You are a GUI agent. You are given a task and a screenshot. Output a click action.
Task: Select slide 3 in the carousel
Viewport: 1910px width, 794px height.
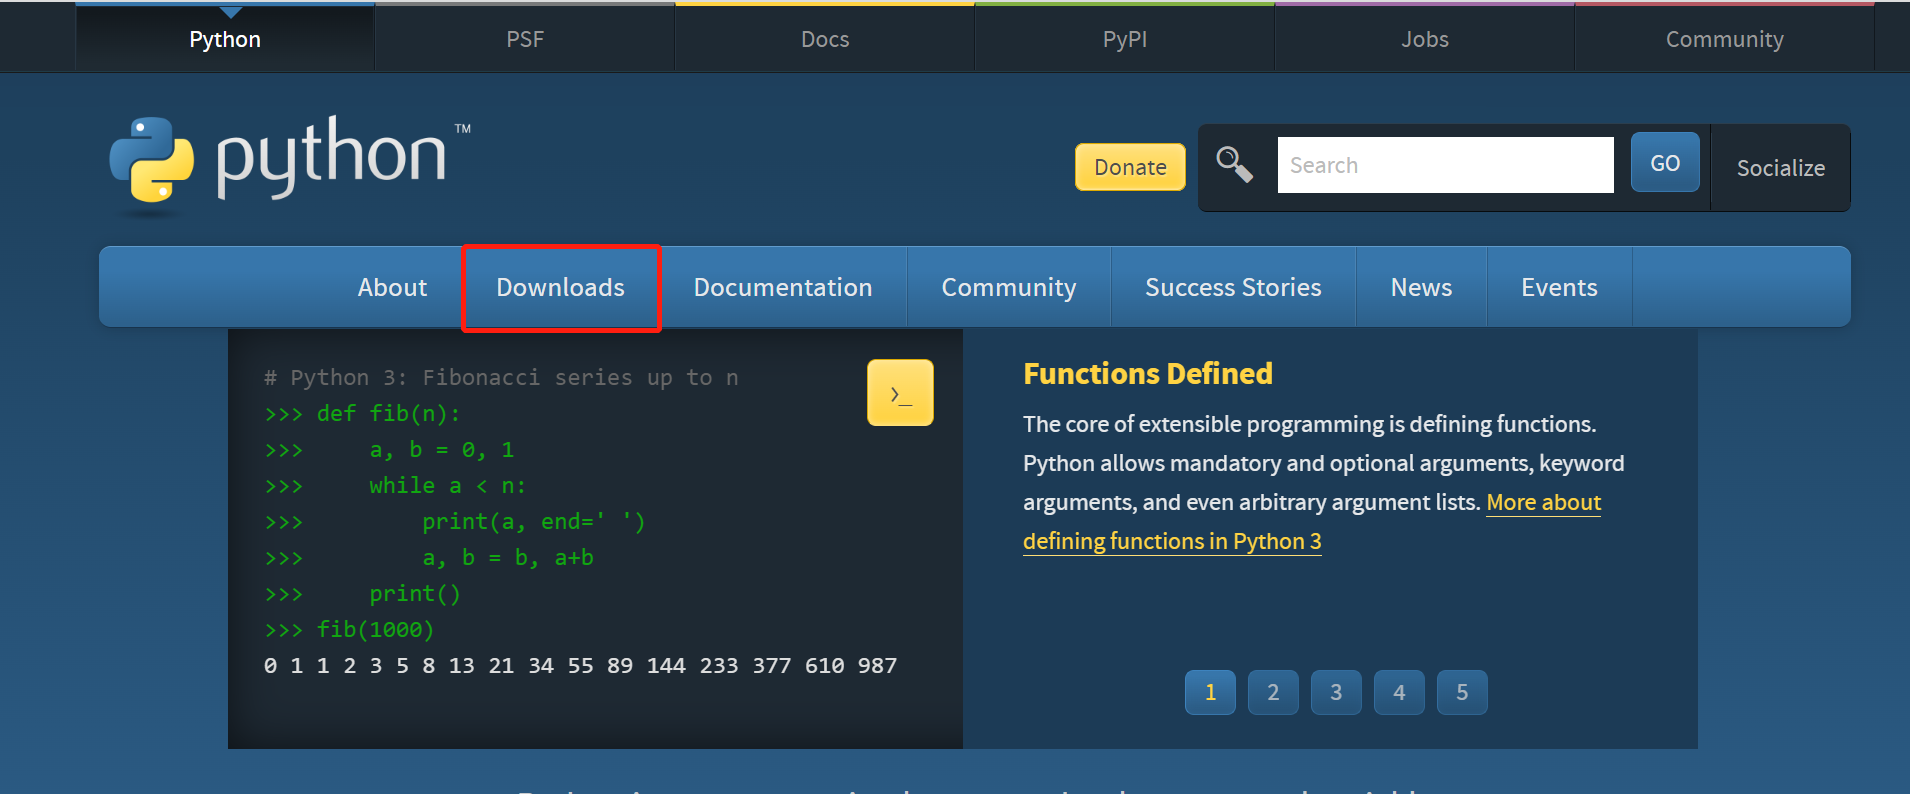(1336, 692)
